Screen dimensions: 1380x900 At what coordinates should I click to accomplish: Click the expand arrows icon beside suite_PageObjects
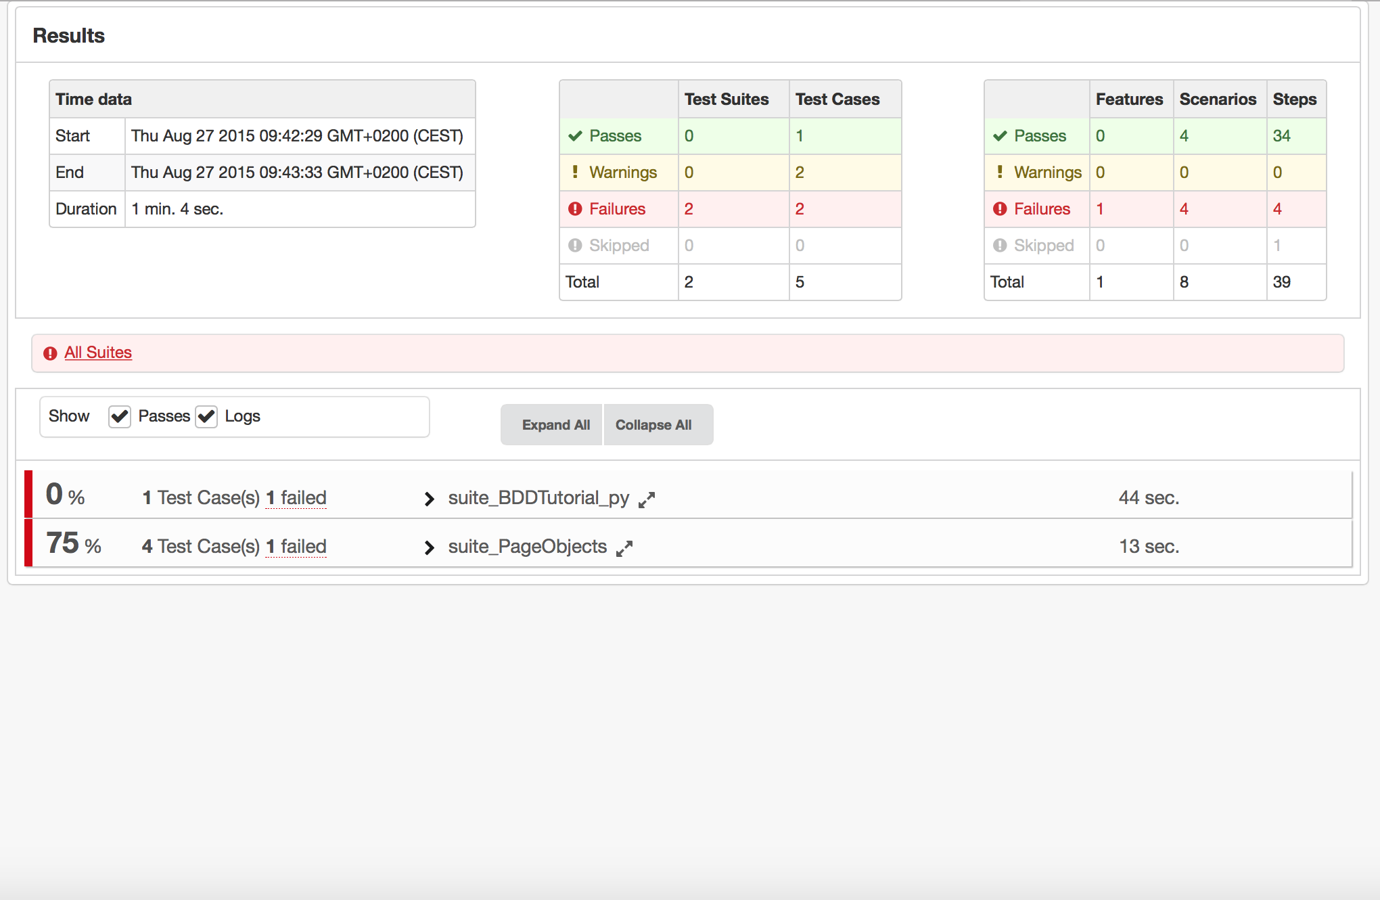[x=624, y=548]
